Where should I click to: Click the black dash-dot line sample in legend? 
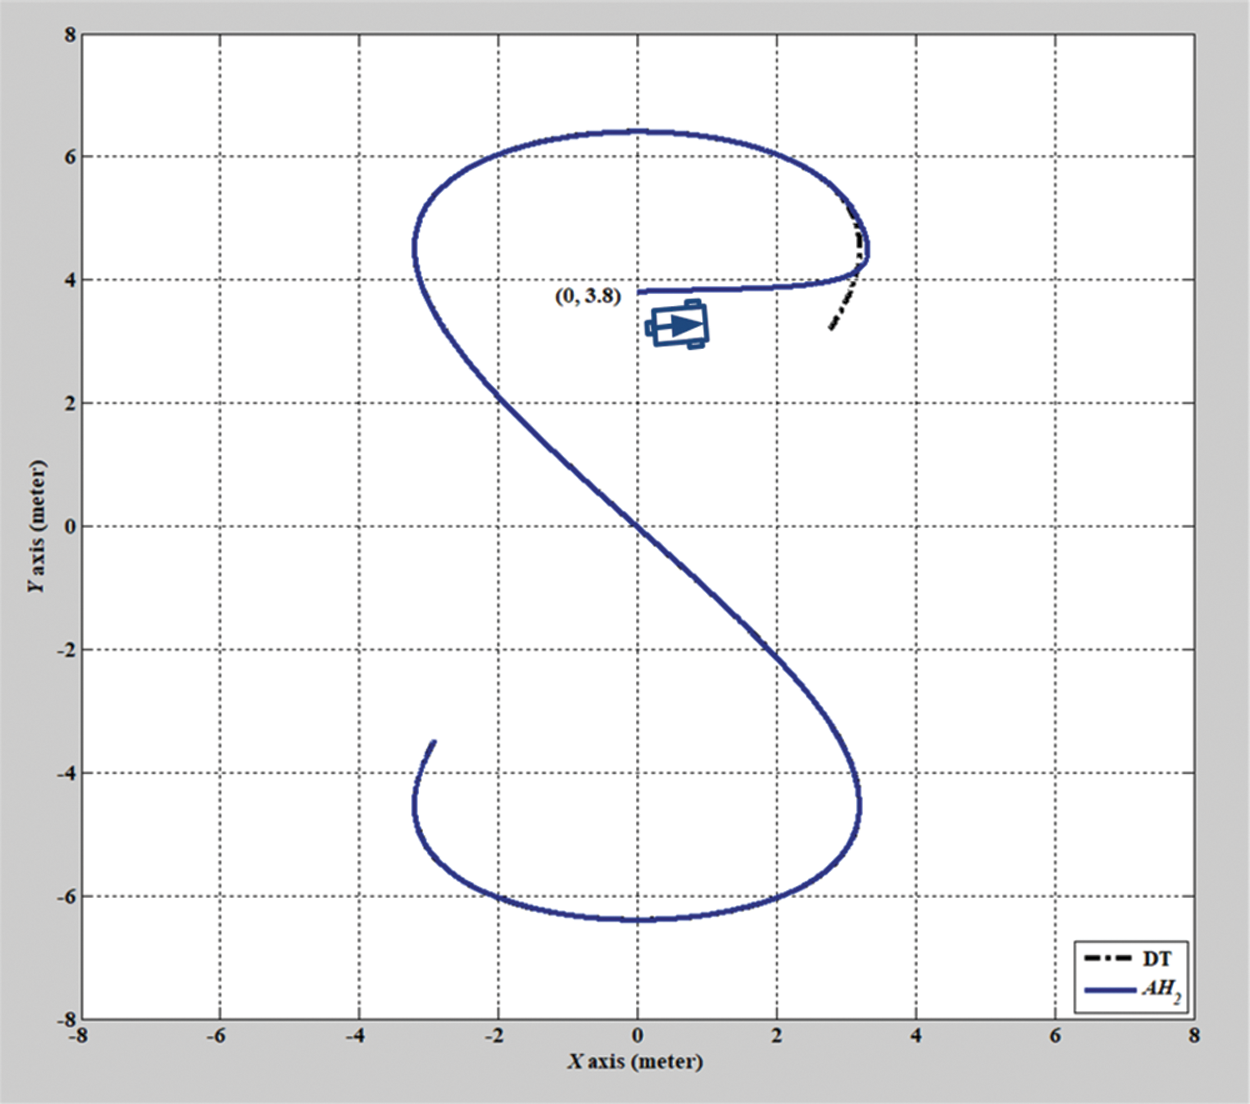pos(1108,959)
